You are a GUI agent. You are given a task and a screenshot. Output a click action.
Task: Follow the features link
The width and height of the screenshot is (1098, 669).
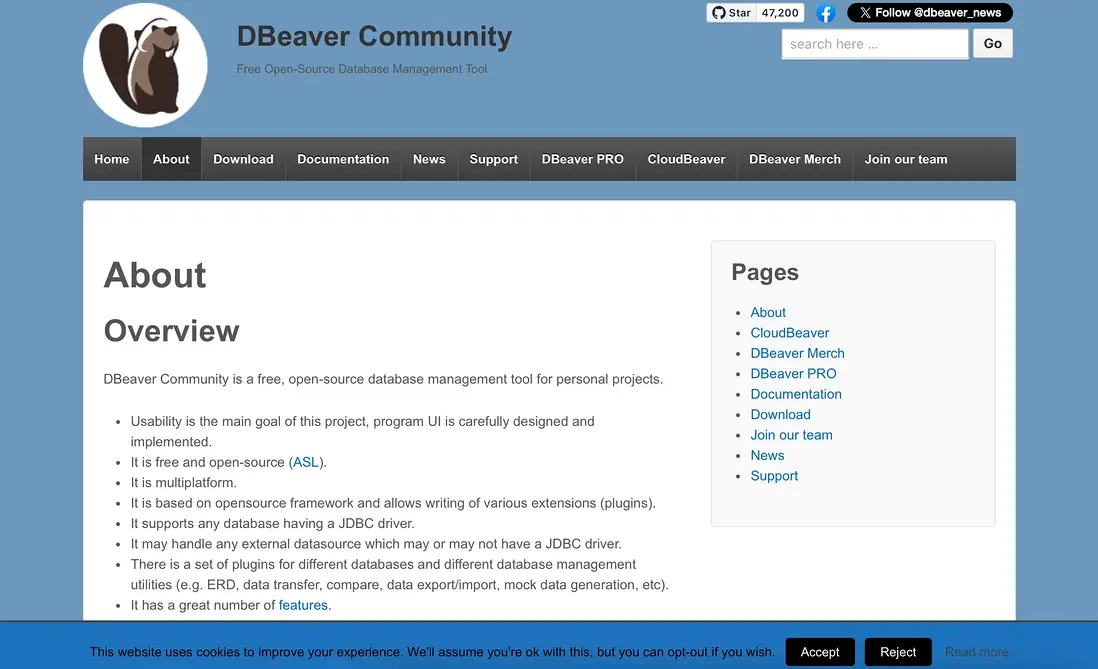[303, 605]
